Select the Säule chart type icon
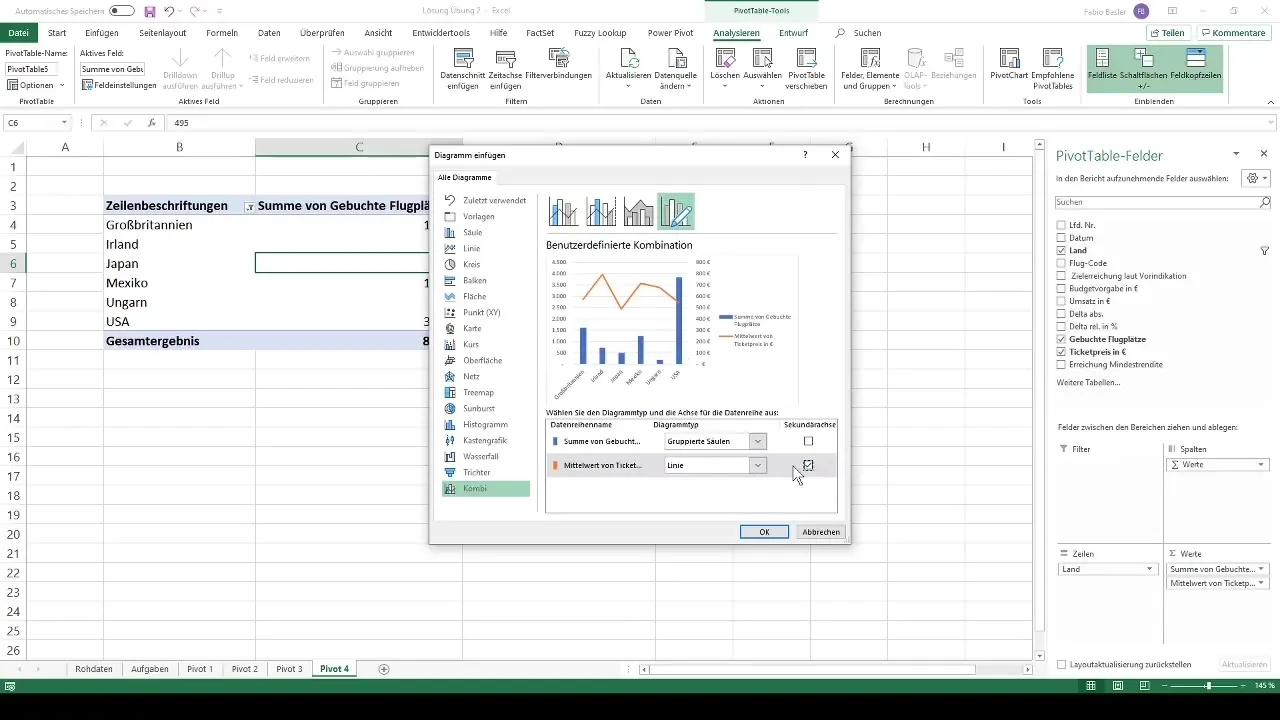The width and height of the screenshot is (1280, 720). [x=451, y=232]
